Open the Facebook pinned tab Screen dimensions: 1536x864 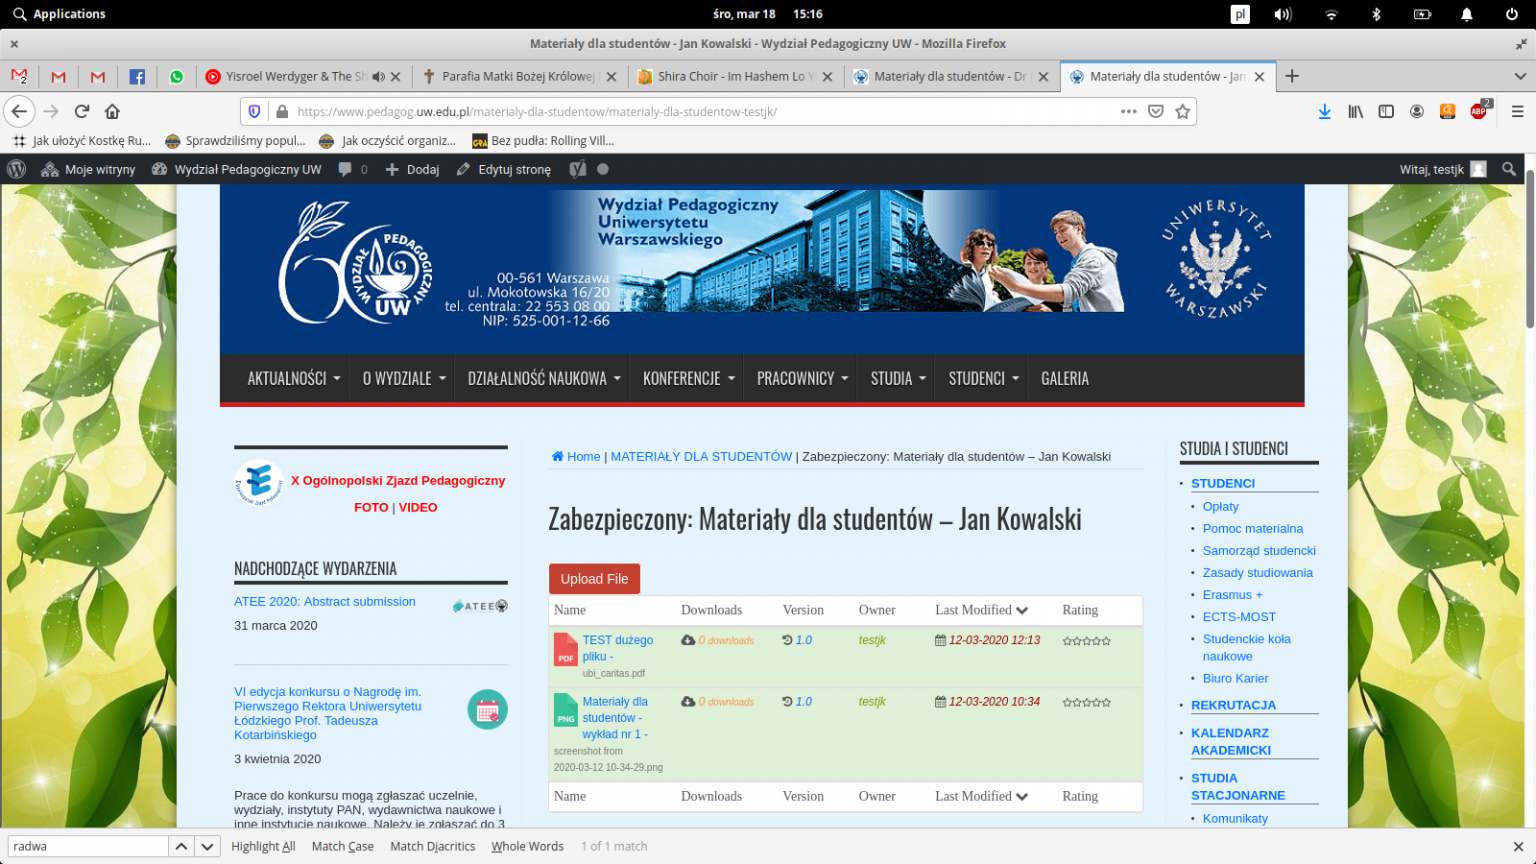coord(137,77)
